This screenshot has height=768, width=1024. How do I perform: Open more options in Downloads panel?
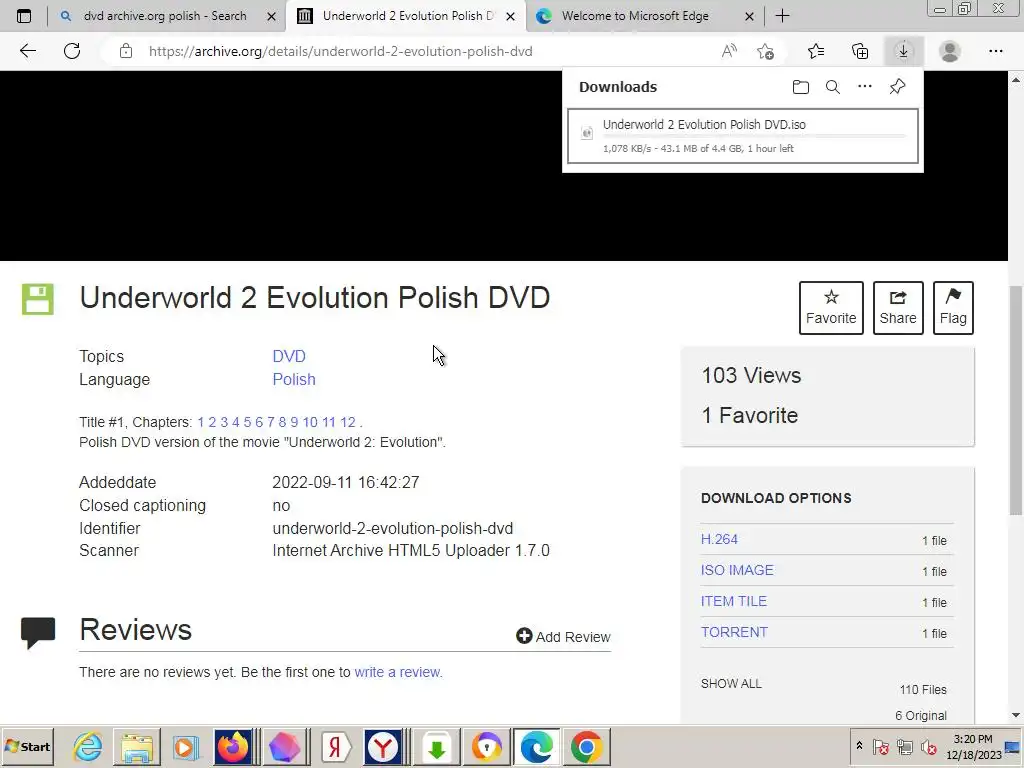point(865,86)
